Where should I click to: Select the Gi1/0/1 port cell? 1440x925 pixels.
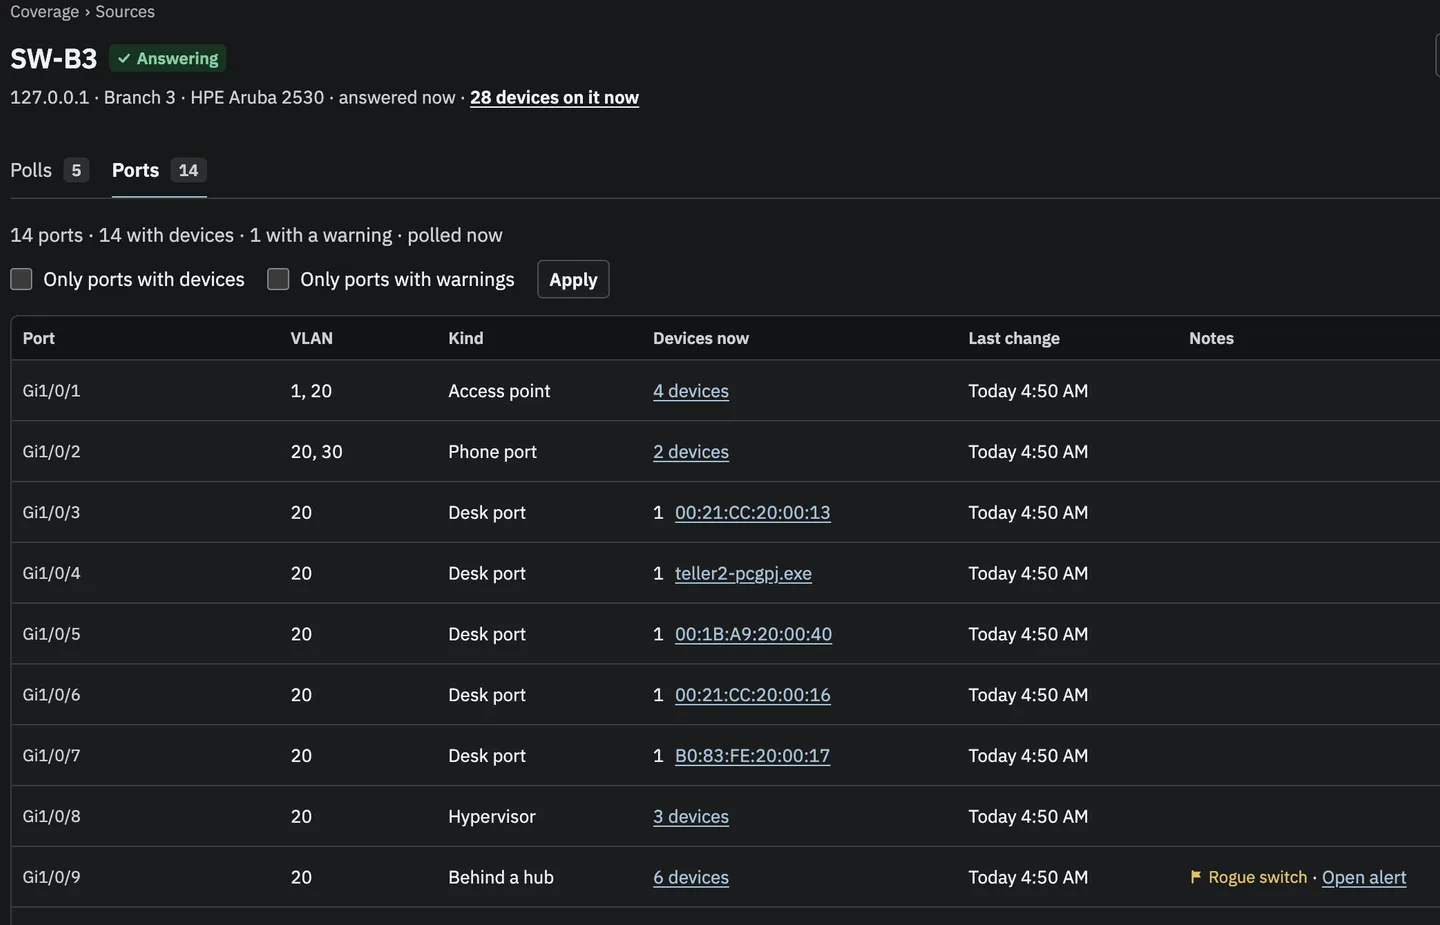tap(52, 391)
